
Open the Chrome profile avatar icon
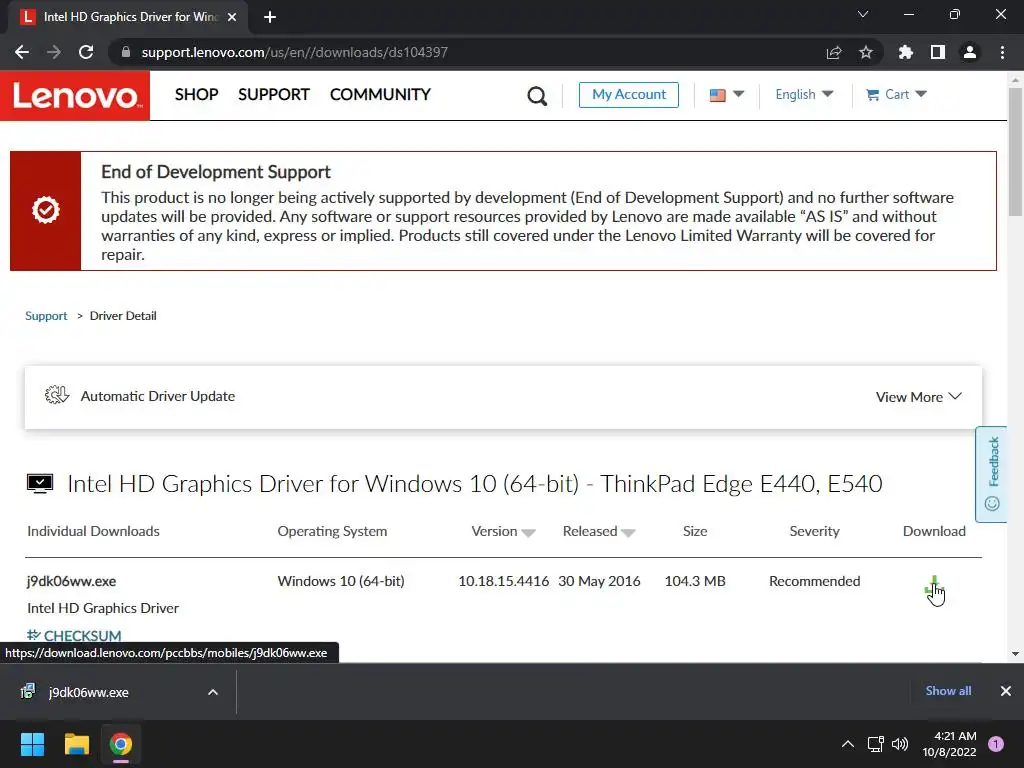point(970,52)
